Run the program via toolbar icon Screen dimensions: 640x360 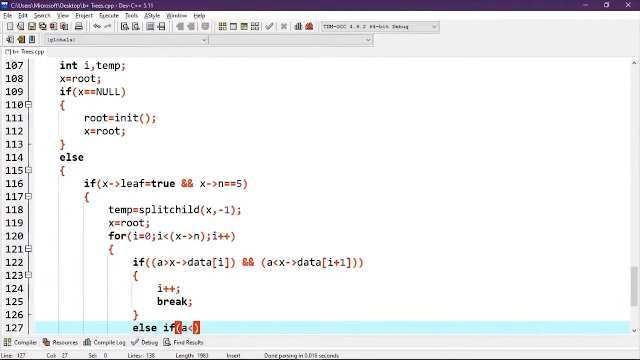pyautogui.click(x=233, y=27)
